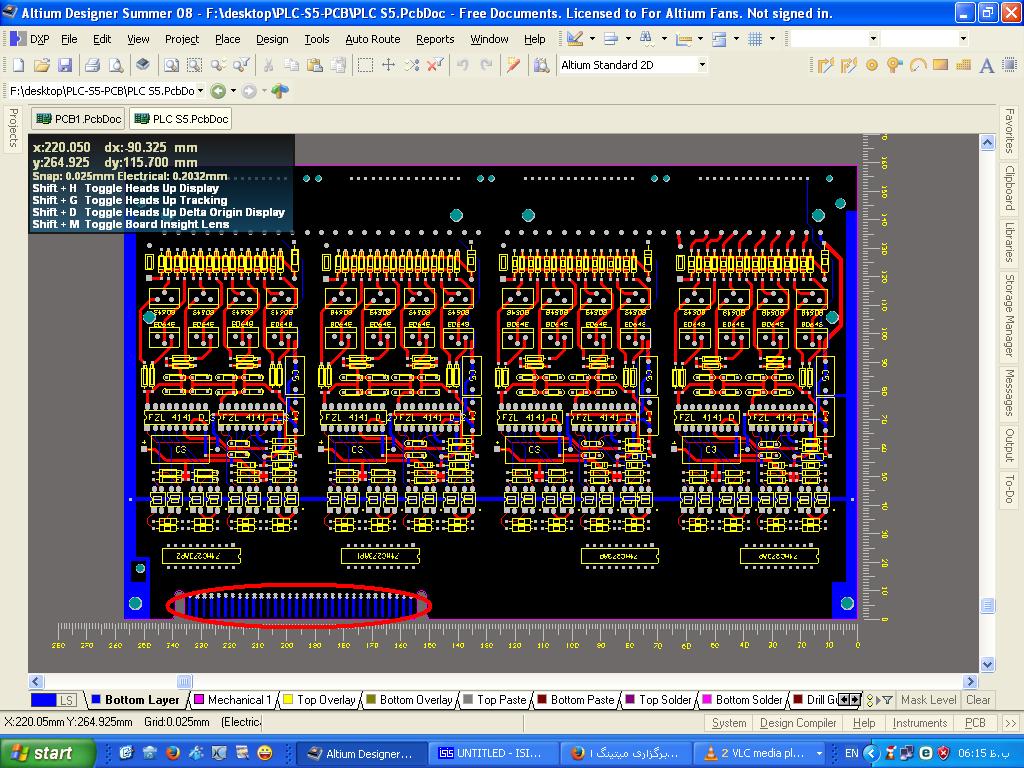Image resolution: width=1024 pixels, height=768 pixels.
Task: Click the Place Fill rectangle icon
Action: pos(940,65)
